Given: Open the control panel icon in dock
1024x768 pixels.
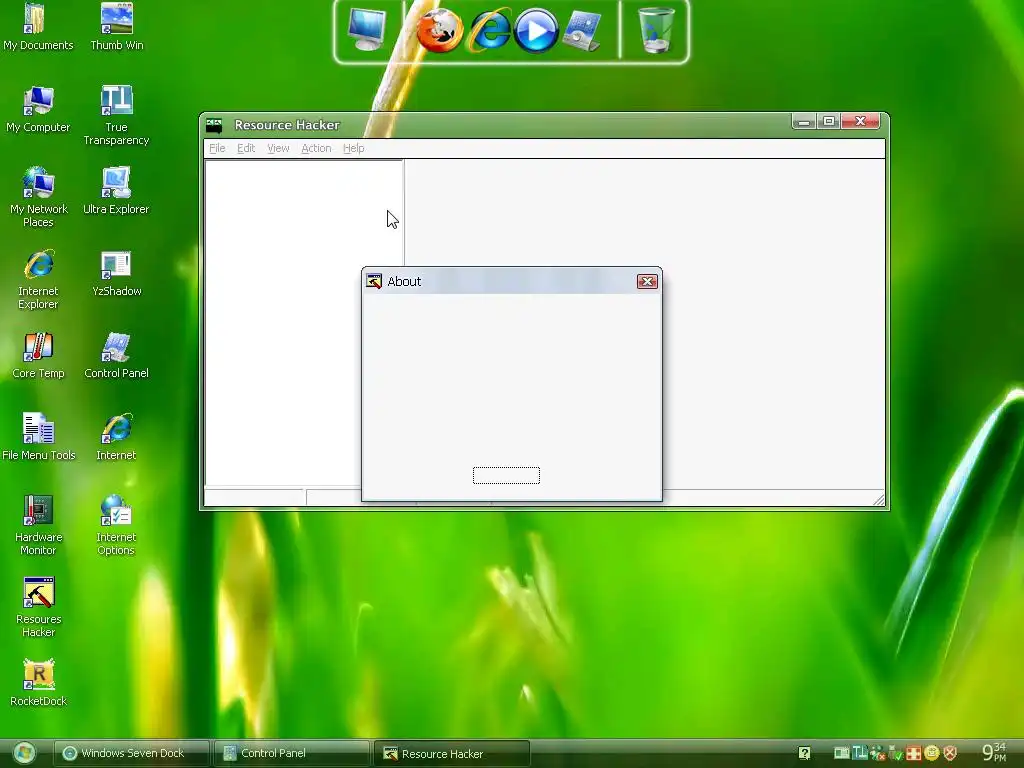Looking at the screenshot, I should pyautogui.click(x=581, y=31).
